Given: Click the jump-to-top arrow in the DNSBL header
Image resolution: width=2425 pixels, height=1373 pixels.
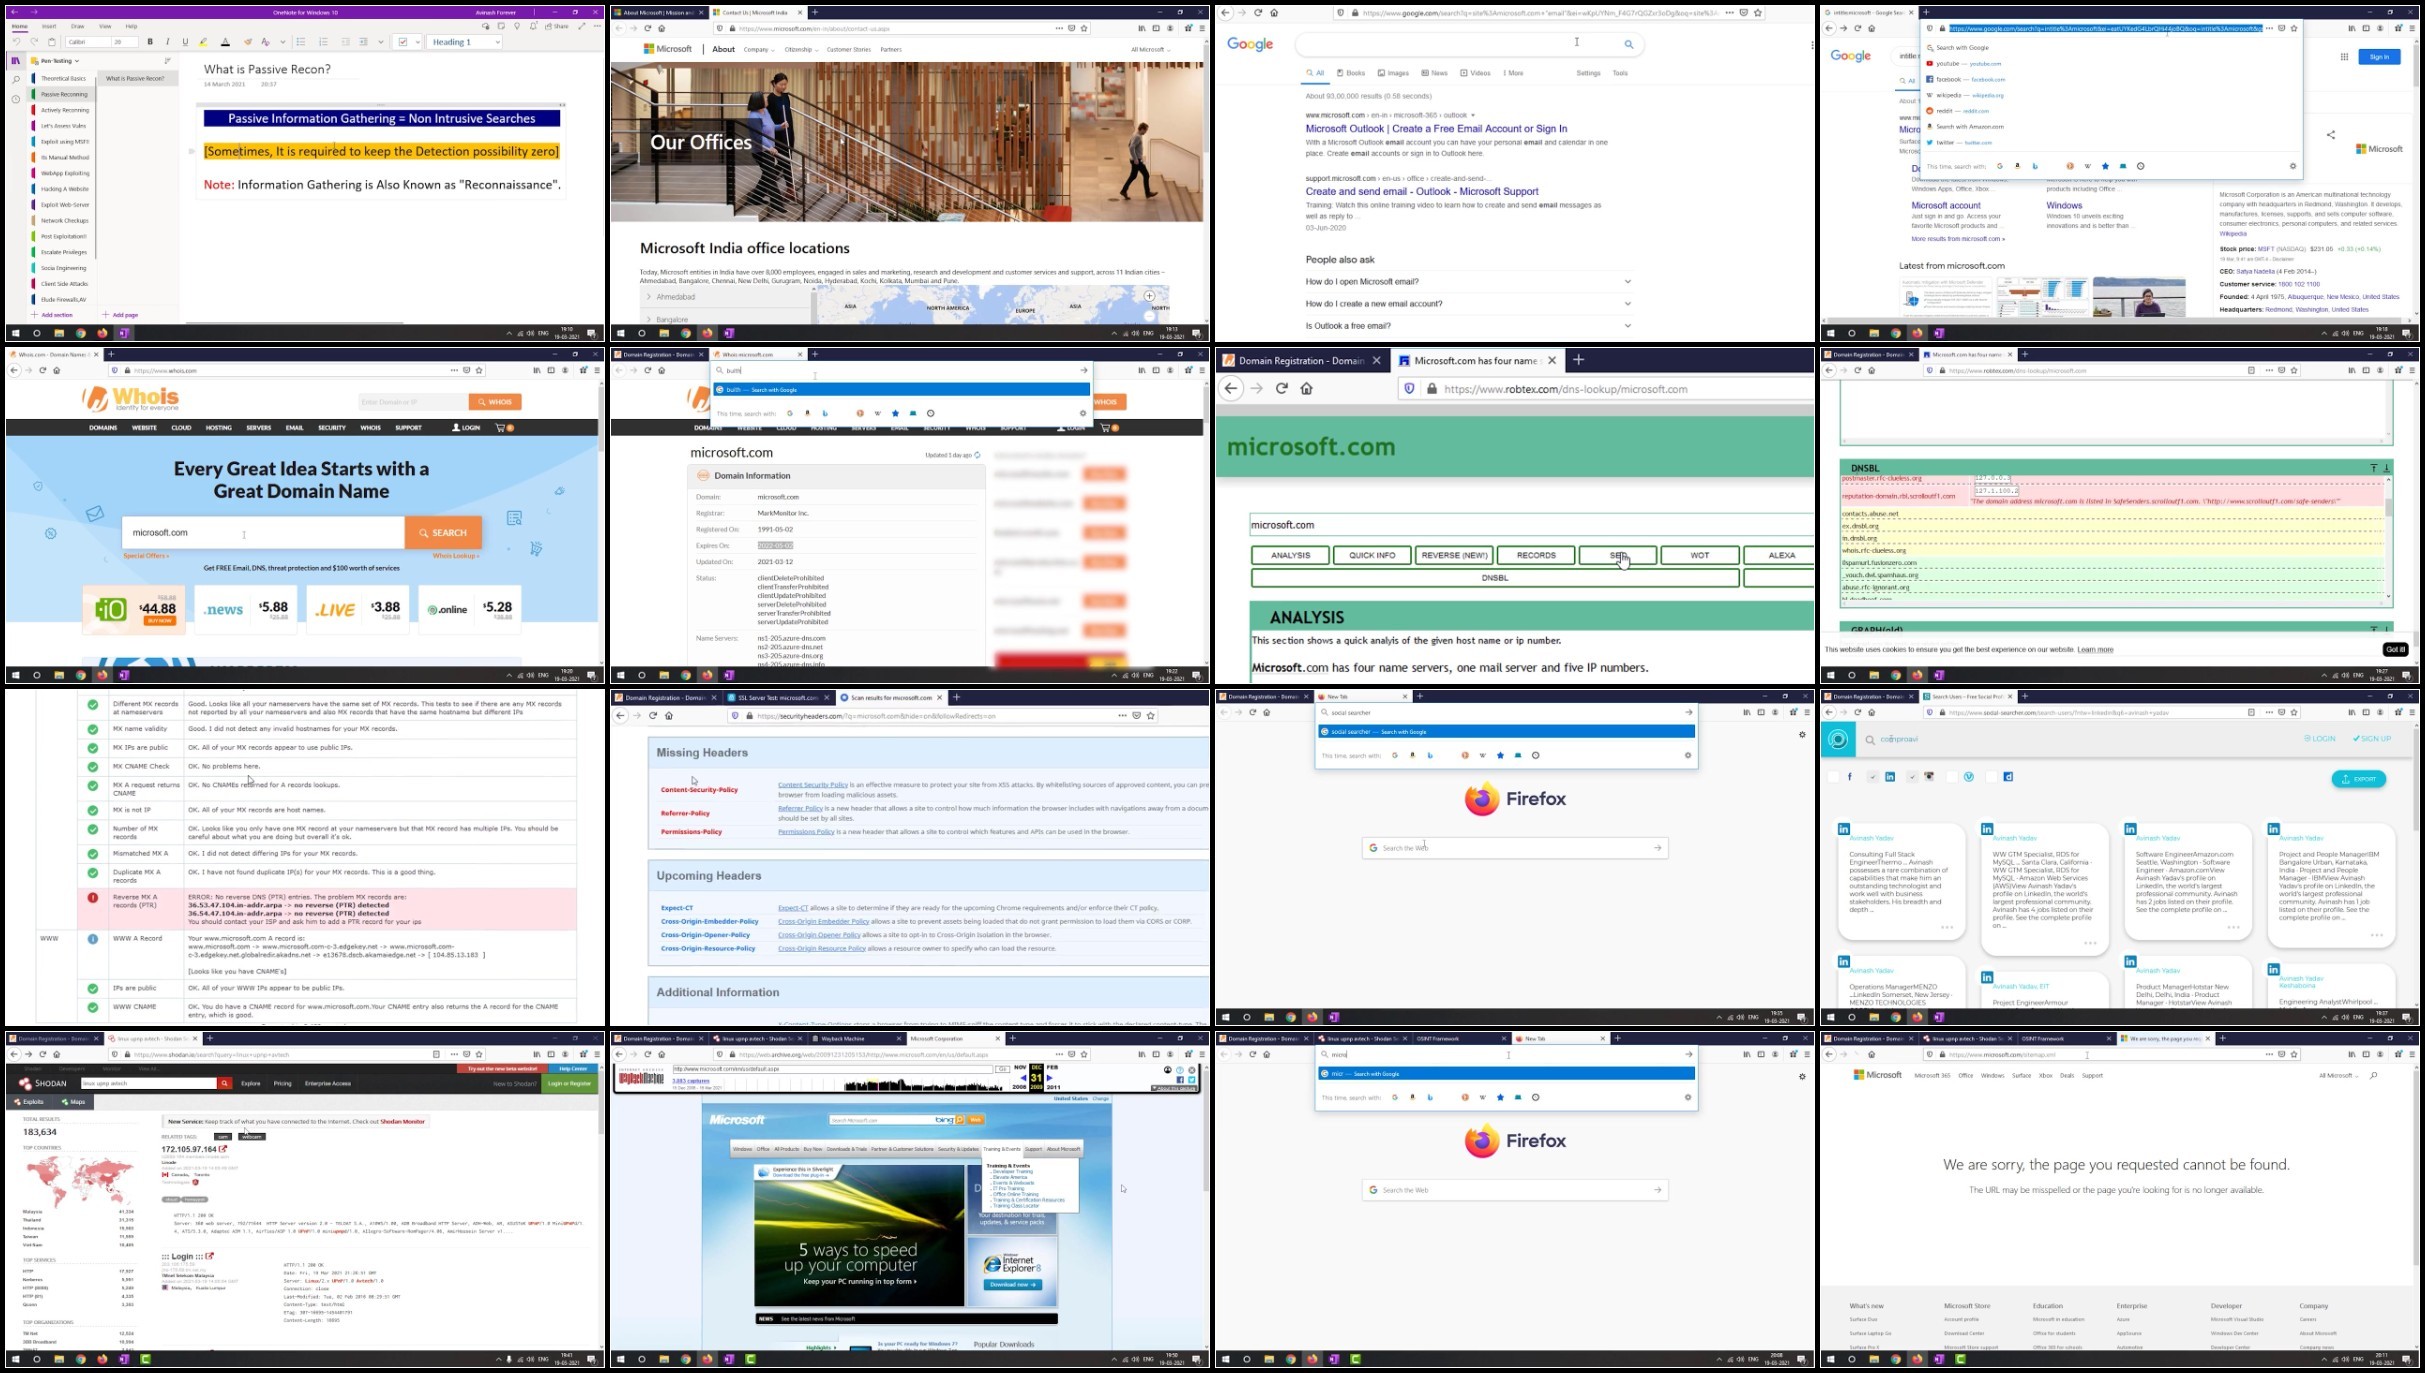Looking at the screenshot, I should pyautogui.click(x=2373, y=468).
